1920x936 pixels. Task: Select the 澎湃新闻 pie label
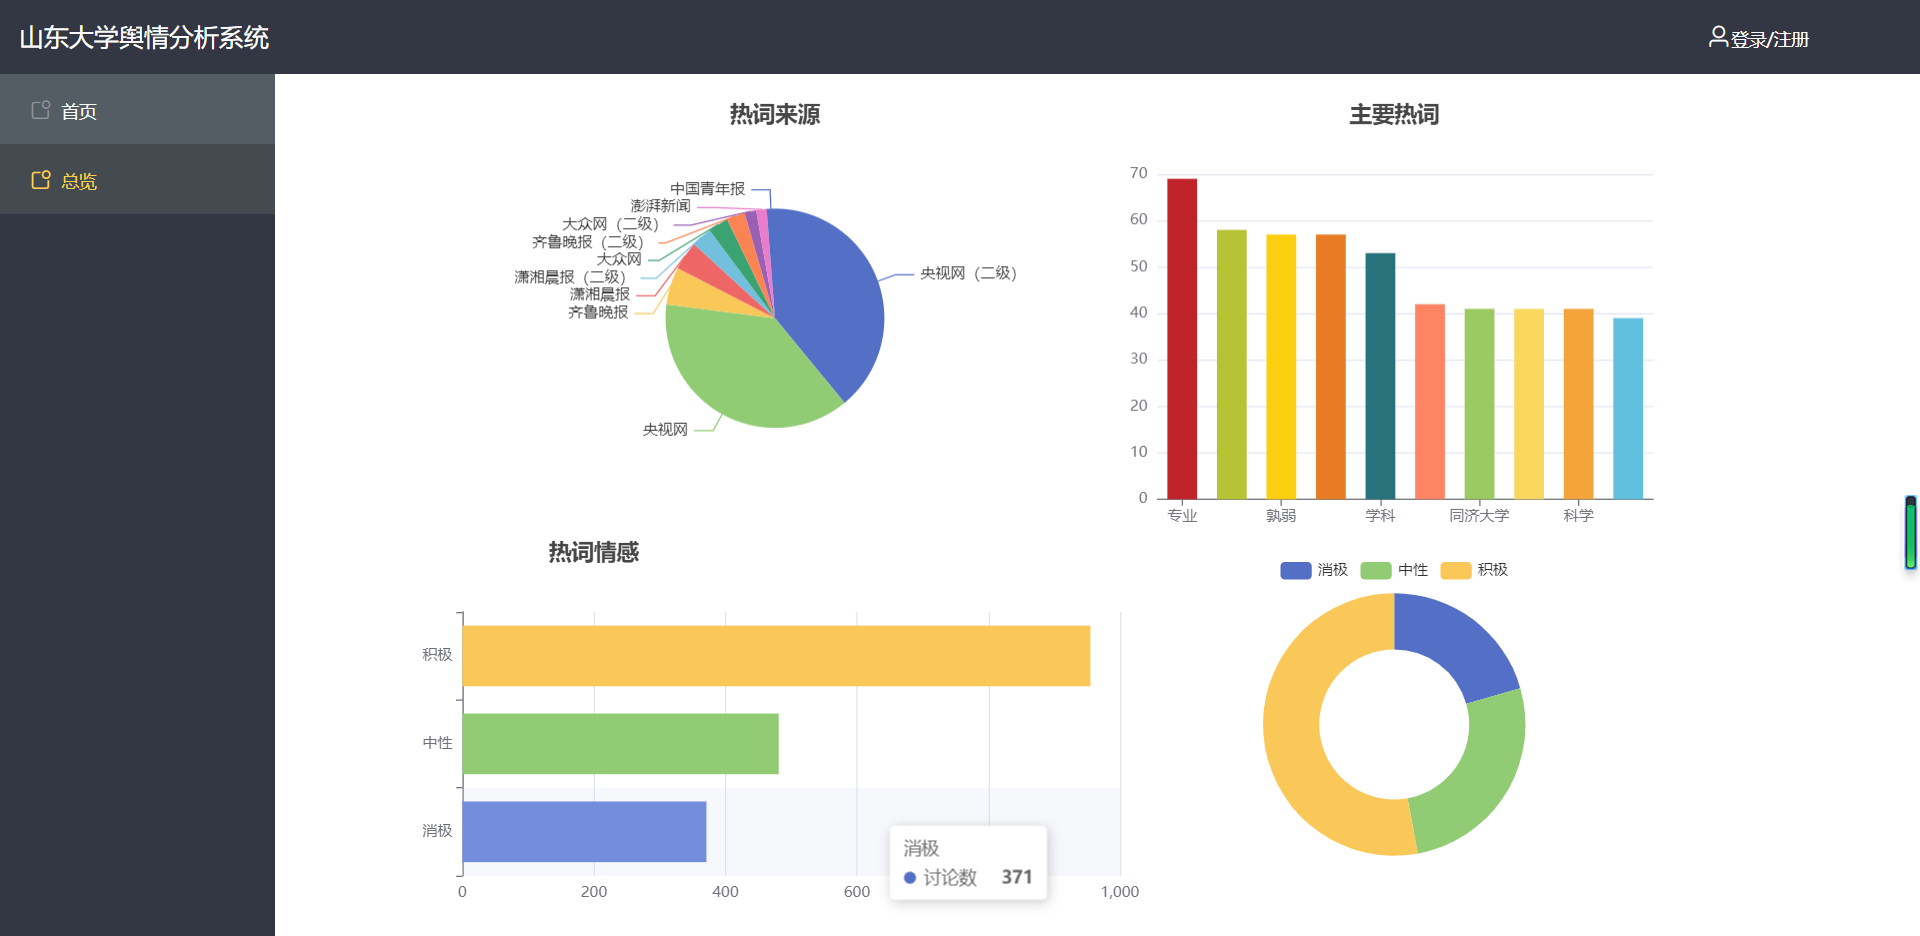660,205
